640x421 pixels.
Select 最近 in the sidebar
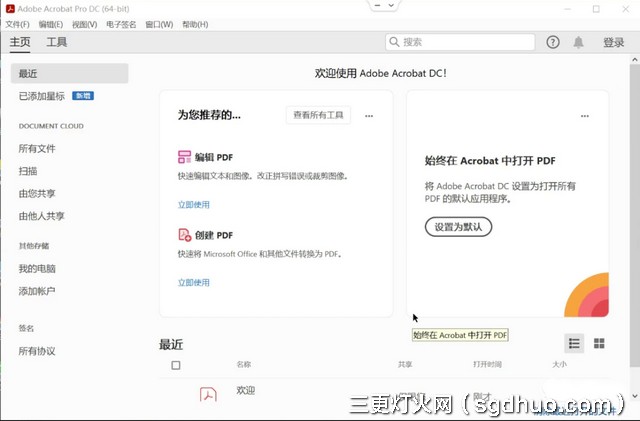[69, 74]
